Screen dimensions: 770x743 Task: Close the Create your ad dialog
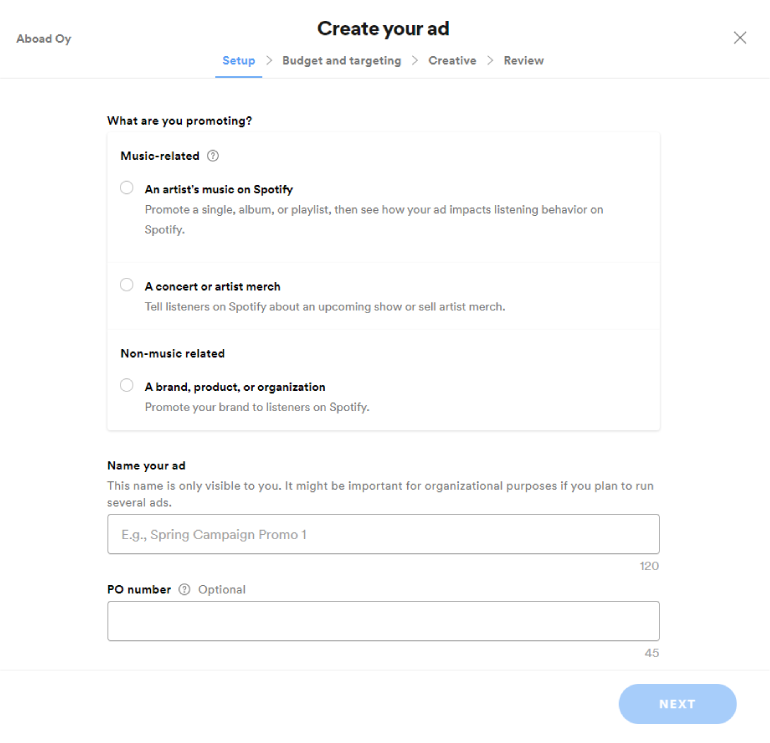[x=740, y=38]
